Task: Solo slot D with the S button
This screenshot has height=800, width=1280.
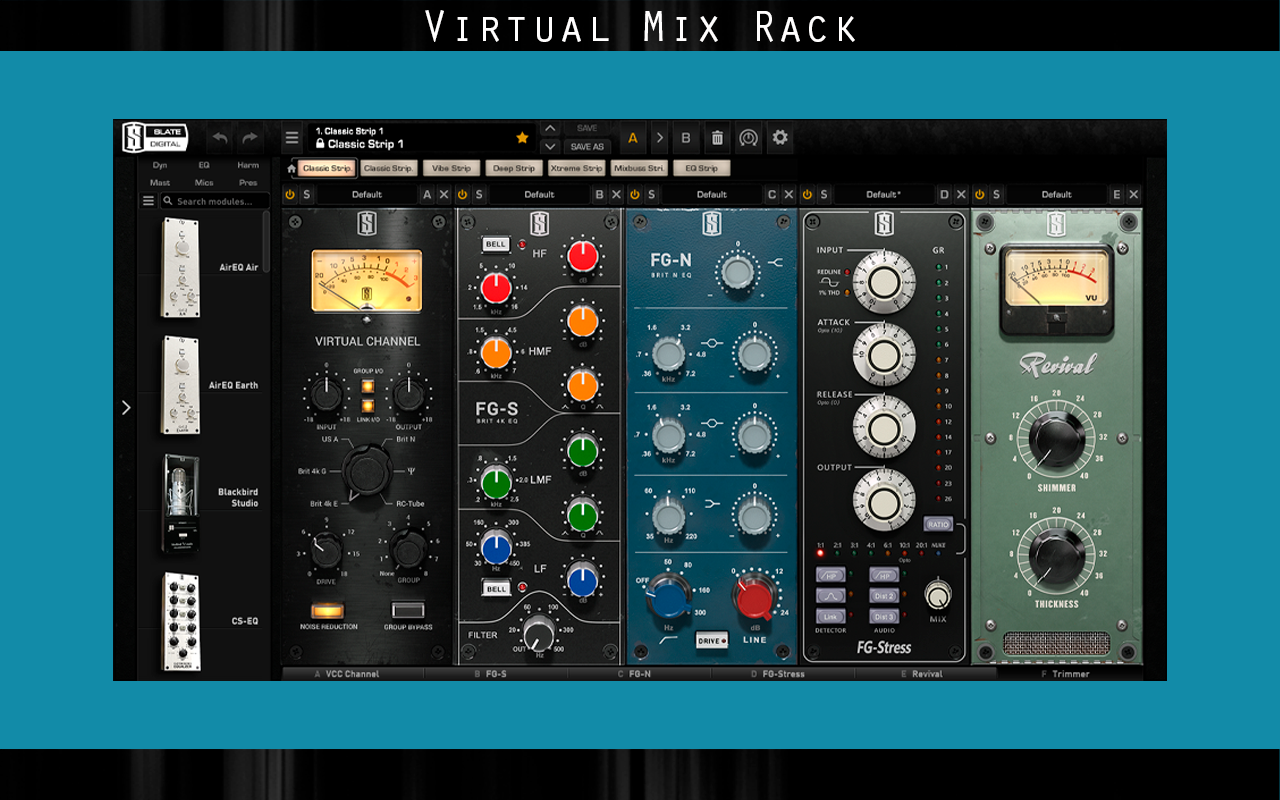Action: [x=824, y=194]
